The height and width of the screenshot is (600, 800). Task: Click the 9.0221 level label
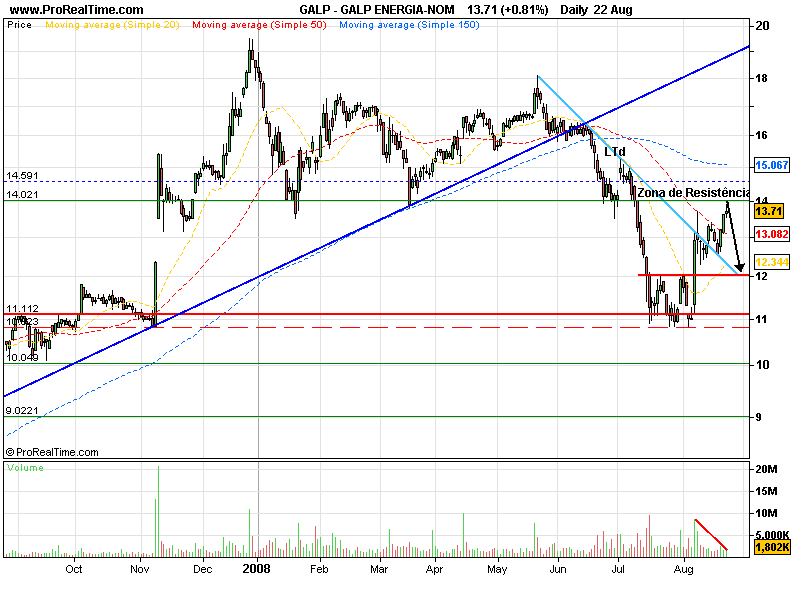(22, 411)
